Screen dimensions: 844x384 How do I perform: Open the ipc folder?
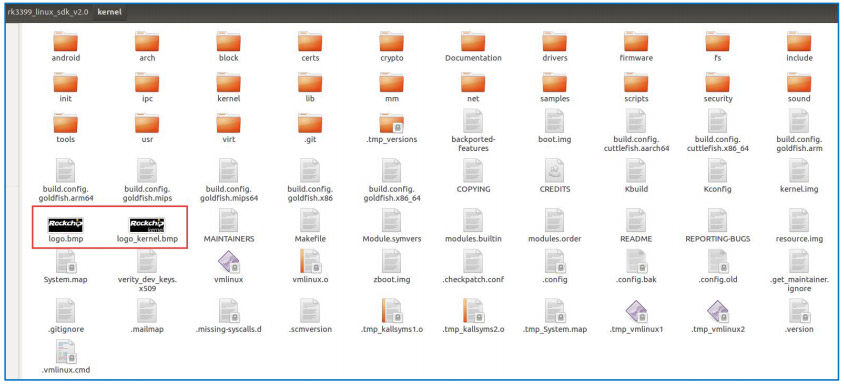point(147,82)
